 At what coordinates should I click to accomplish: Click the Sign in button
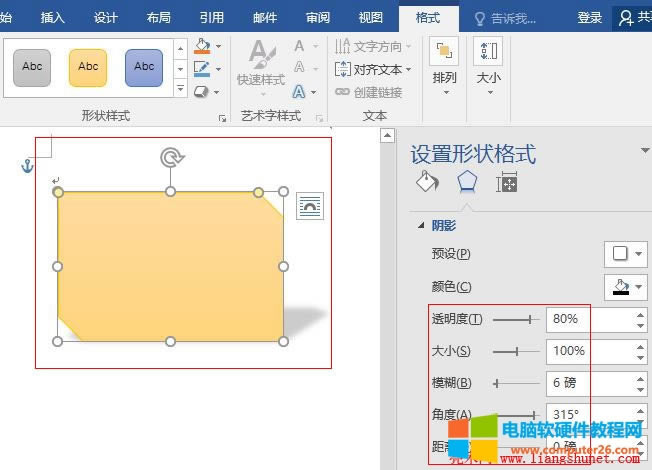tap(590, 17)
